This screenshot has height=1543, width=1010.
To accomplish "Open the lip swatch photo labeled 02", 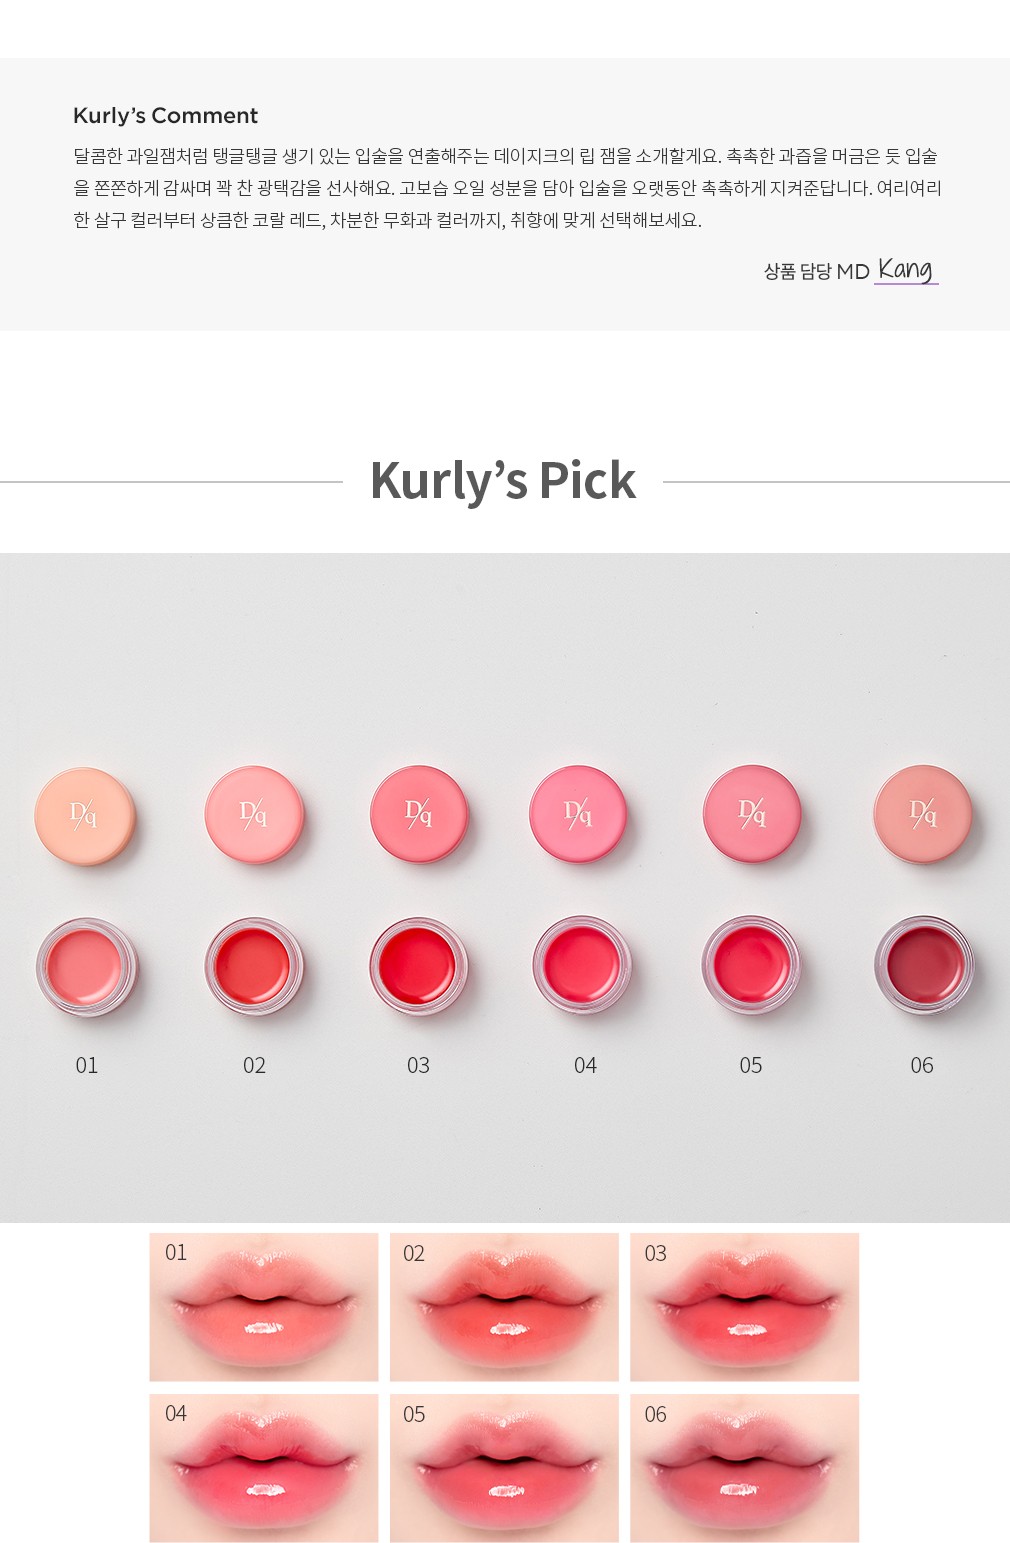I will coord(504,1307).
